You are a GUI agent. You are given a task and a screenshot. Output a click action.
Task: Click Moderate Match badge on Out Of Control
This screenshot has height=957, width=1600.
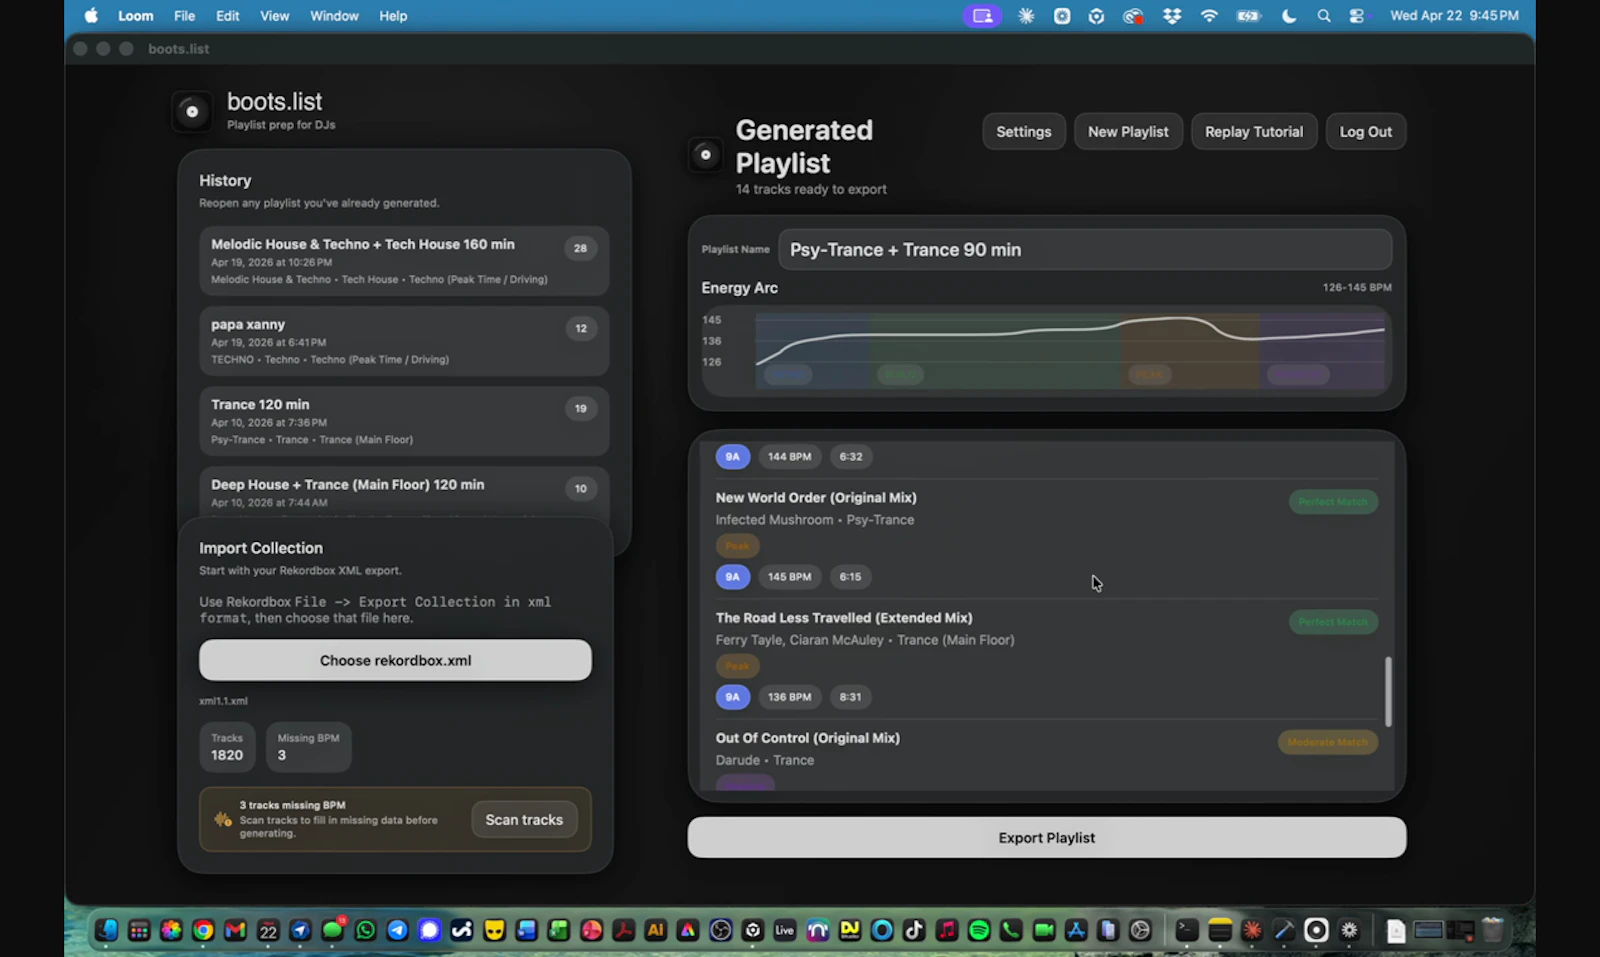tap(1328, 742)
